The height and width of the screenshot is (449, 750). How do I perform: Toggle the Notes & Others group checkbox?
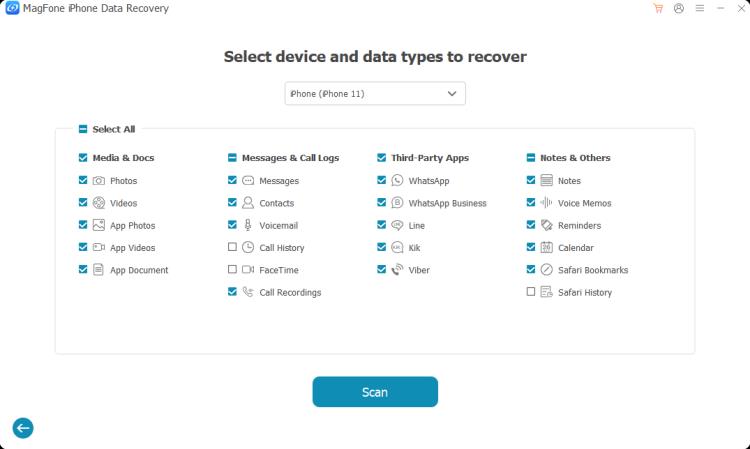tap(531, 158)
